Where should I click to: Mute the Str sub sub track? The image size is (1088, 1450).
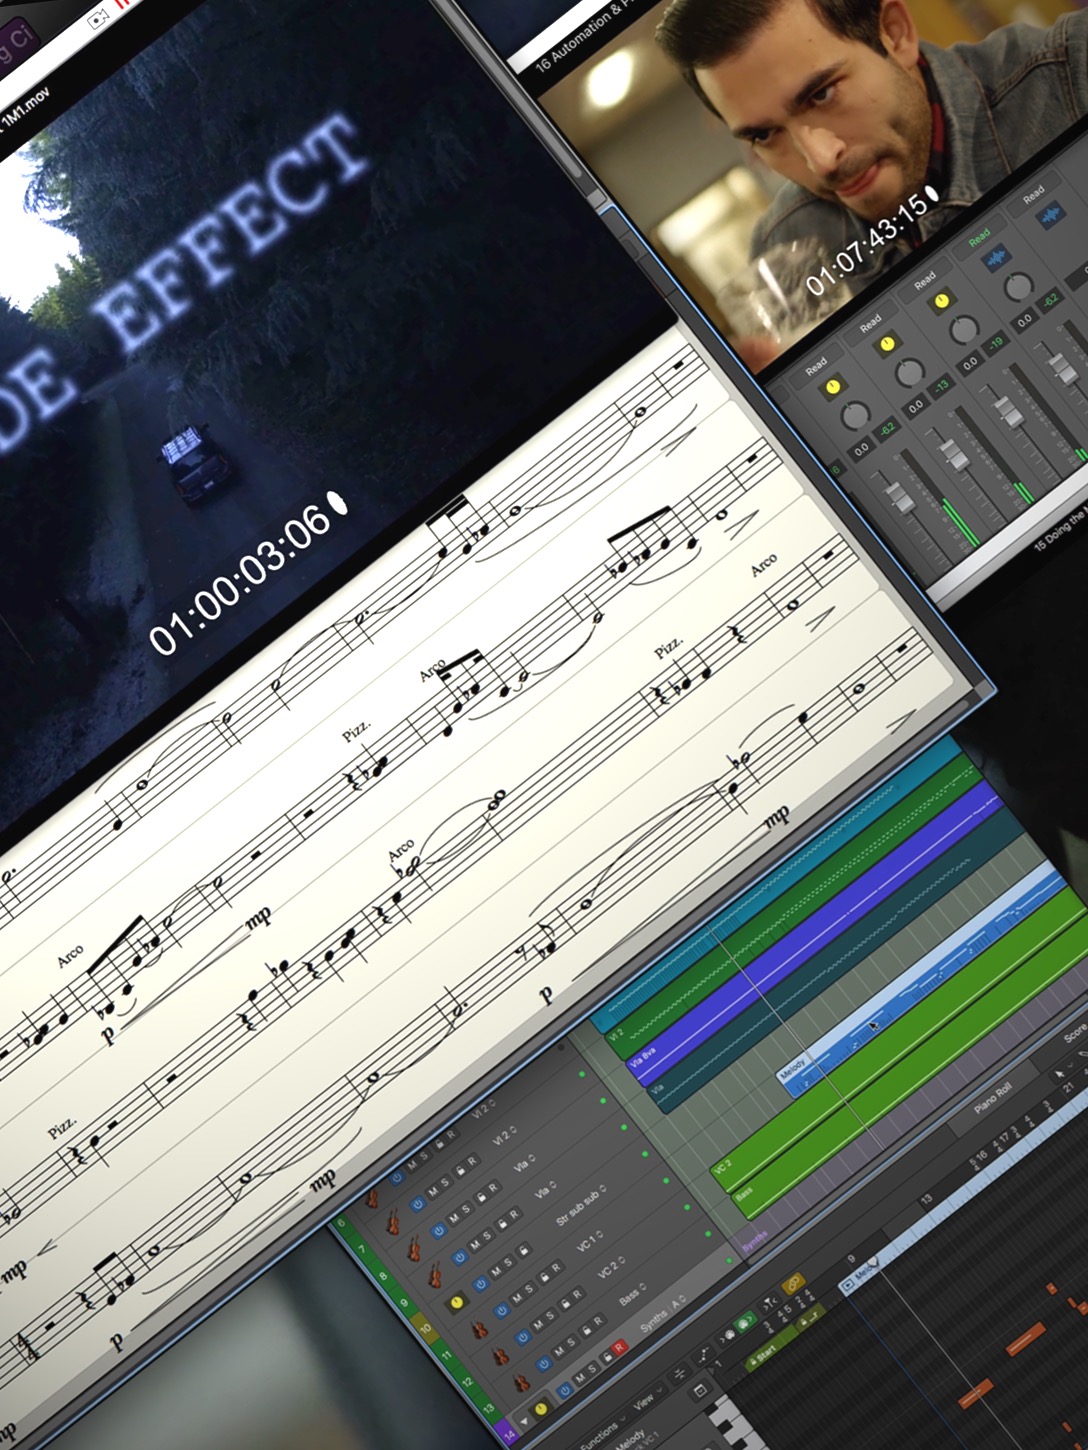point(496,1271)
